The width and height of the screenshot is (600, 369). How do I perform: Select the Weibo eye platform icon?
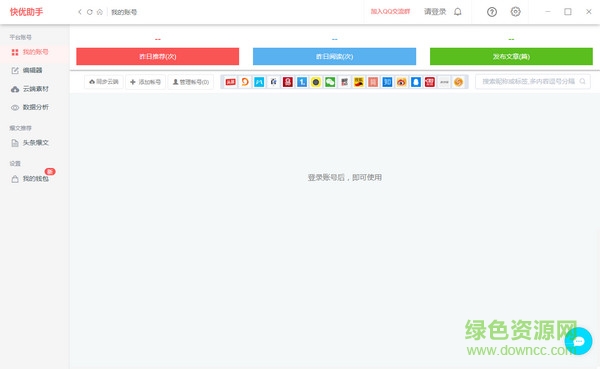click(x=401, y=82)
